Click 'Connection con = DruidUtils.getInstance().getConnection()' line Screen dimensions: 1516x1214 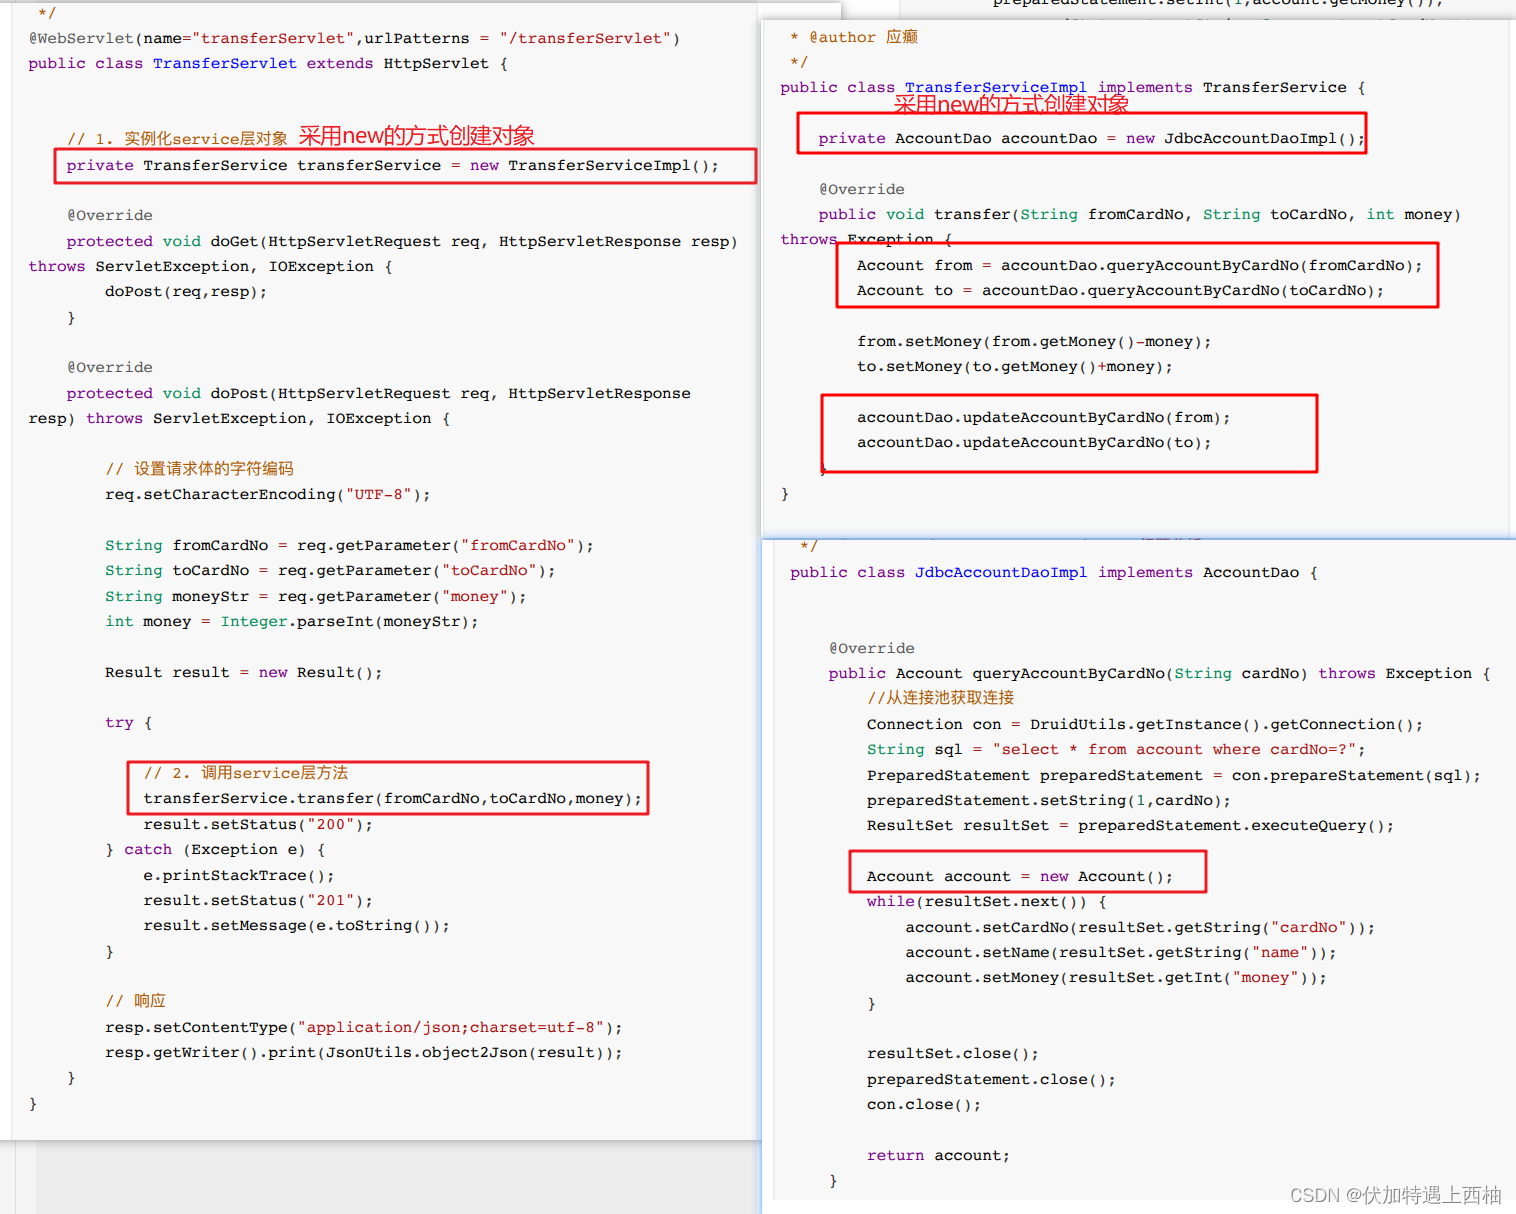tap(1145, 724)
